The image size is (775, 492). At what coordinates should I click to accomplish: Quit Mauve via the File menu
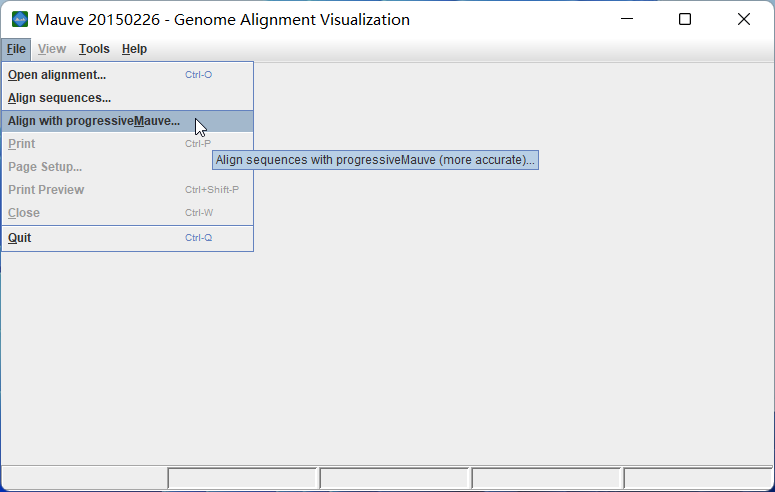pos(20,238)
